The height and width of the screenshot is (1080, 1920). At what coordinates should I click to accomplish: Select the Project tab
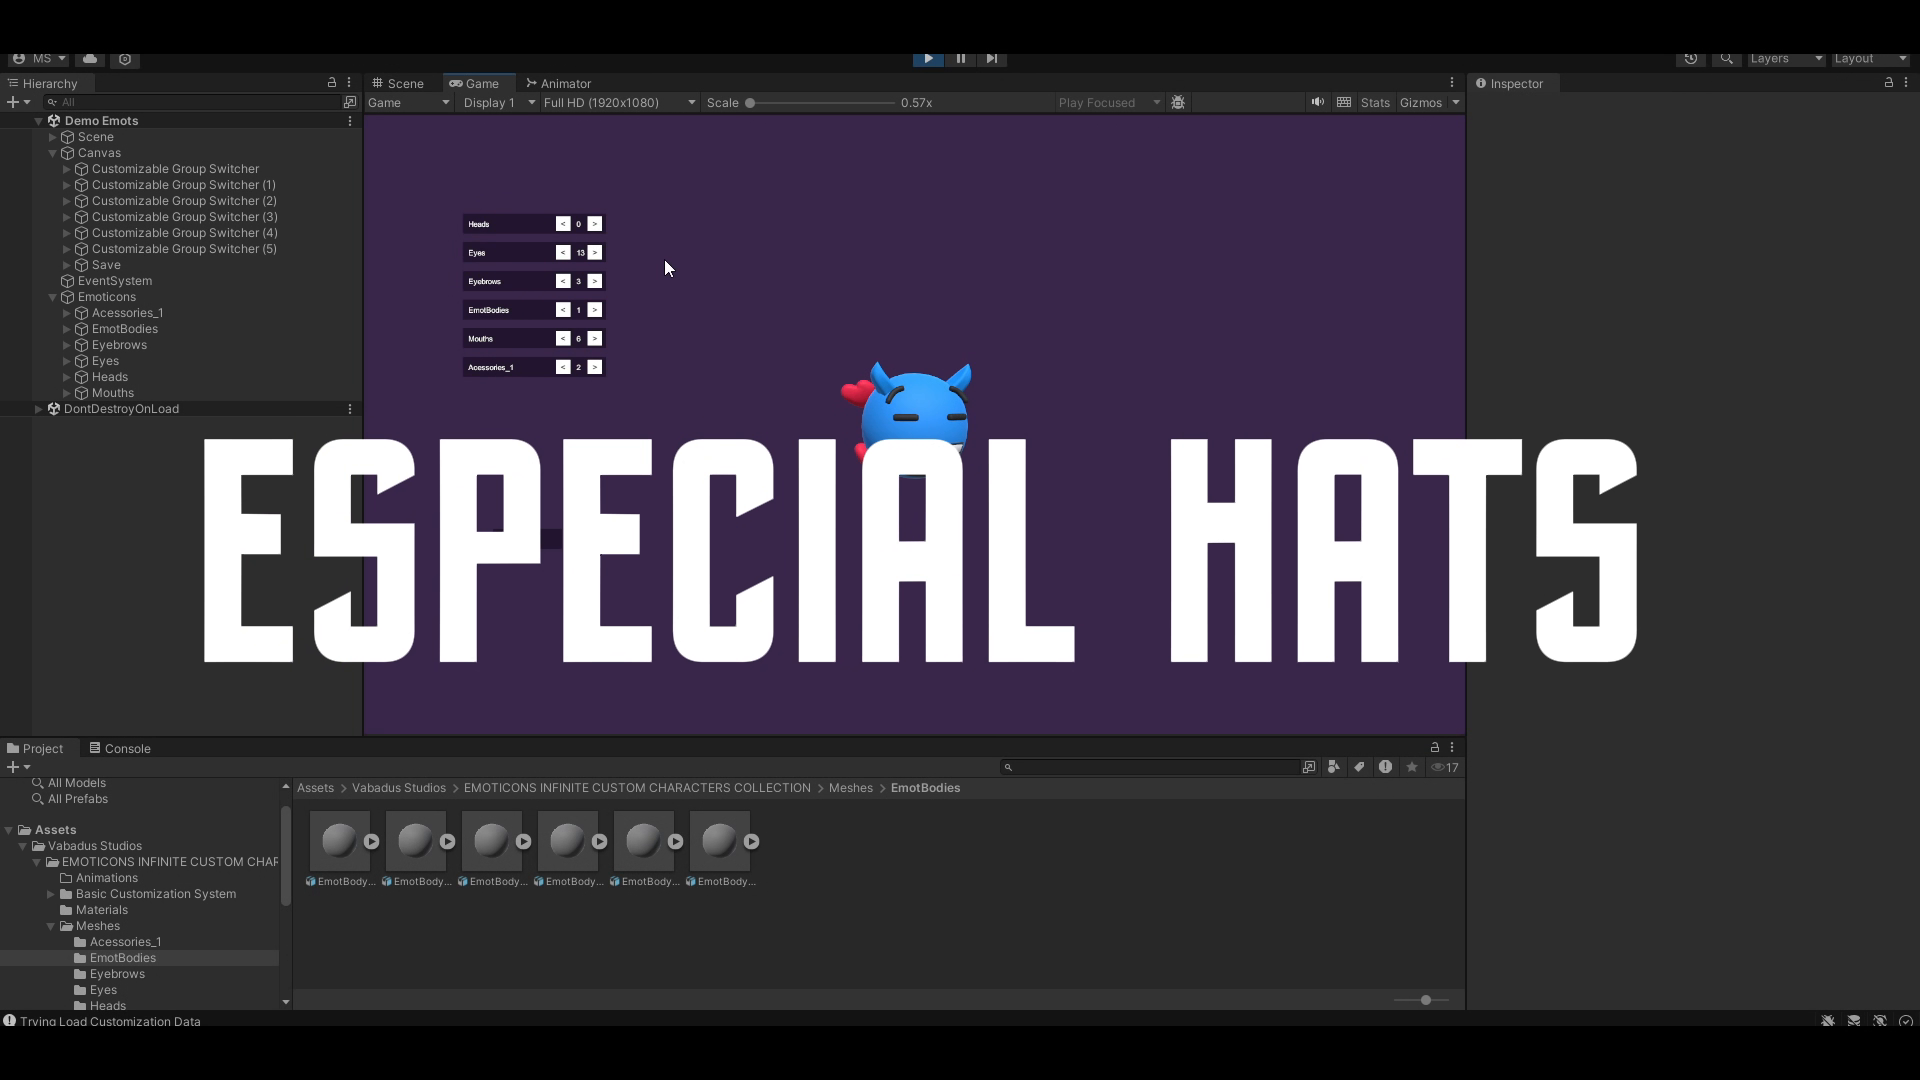coord(35,748)
